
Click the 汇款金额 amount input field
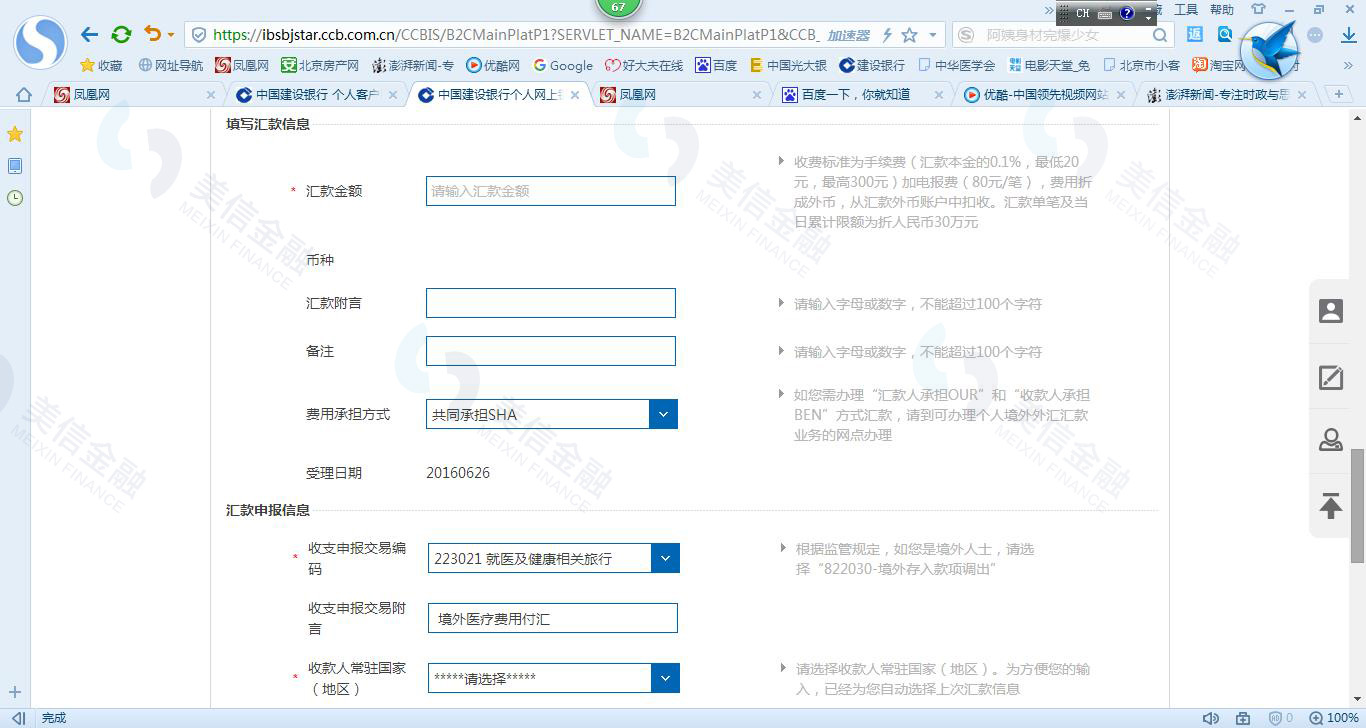[550, 191]
